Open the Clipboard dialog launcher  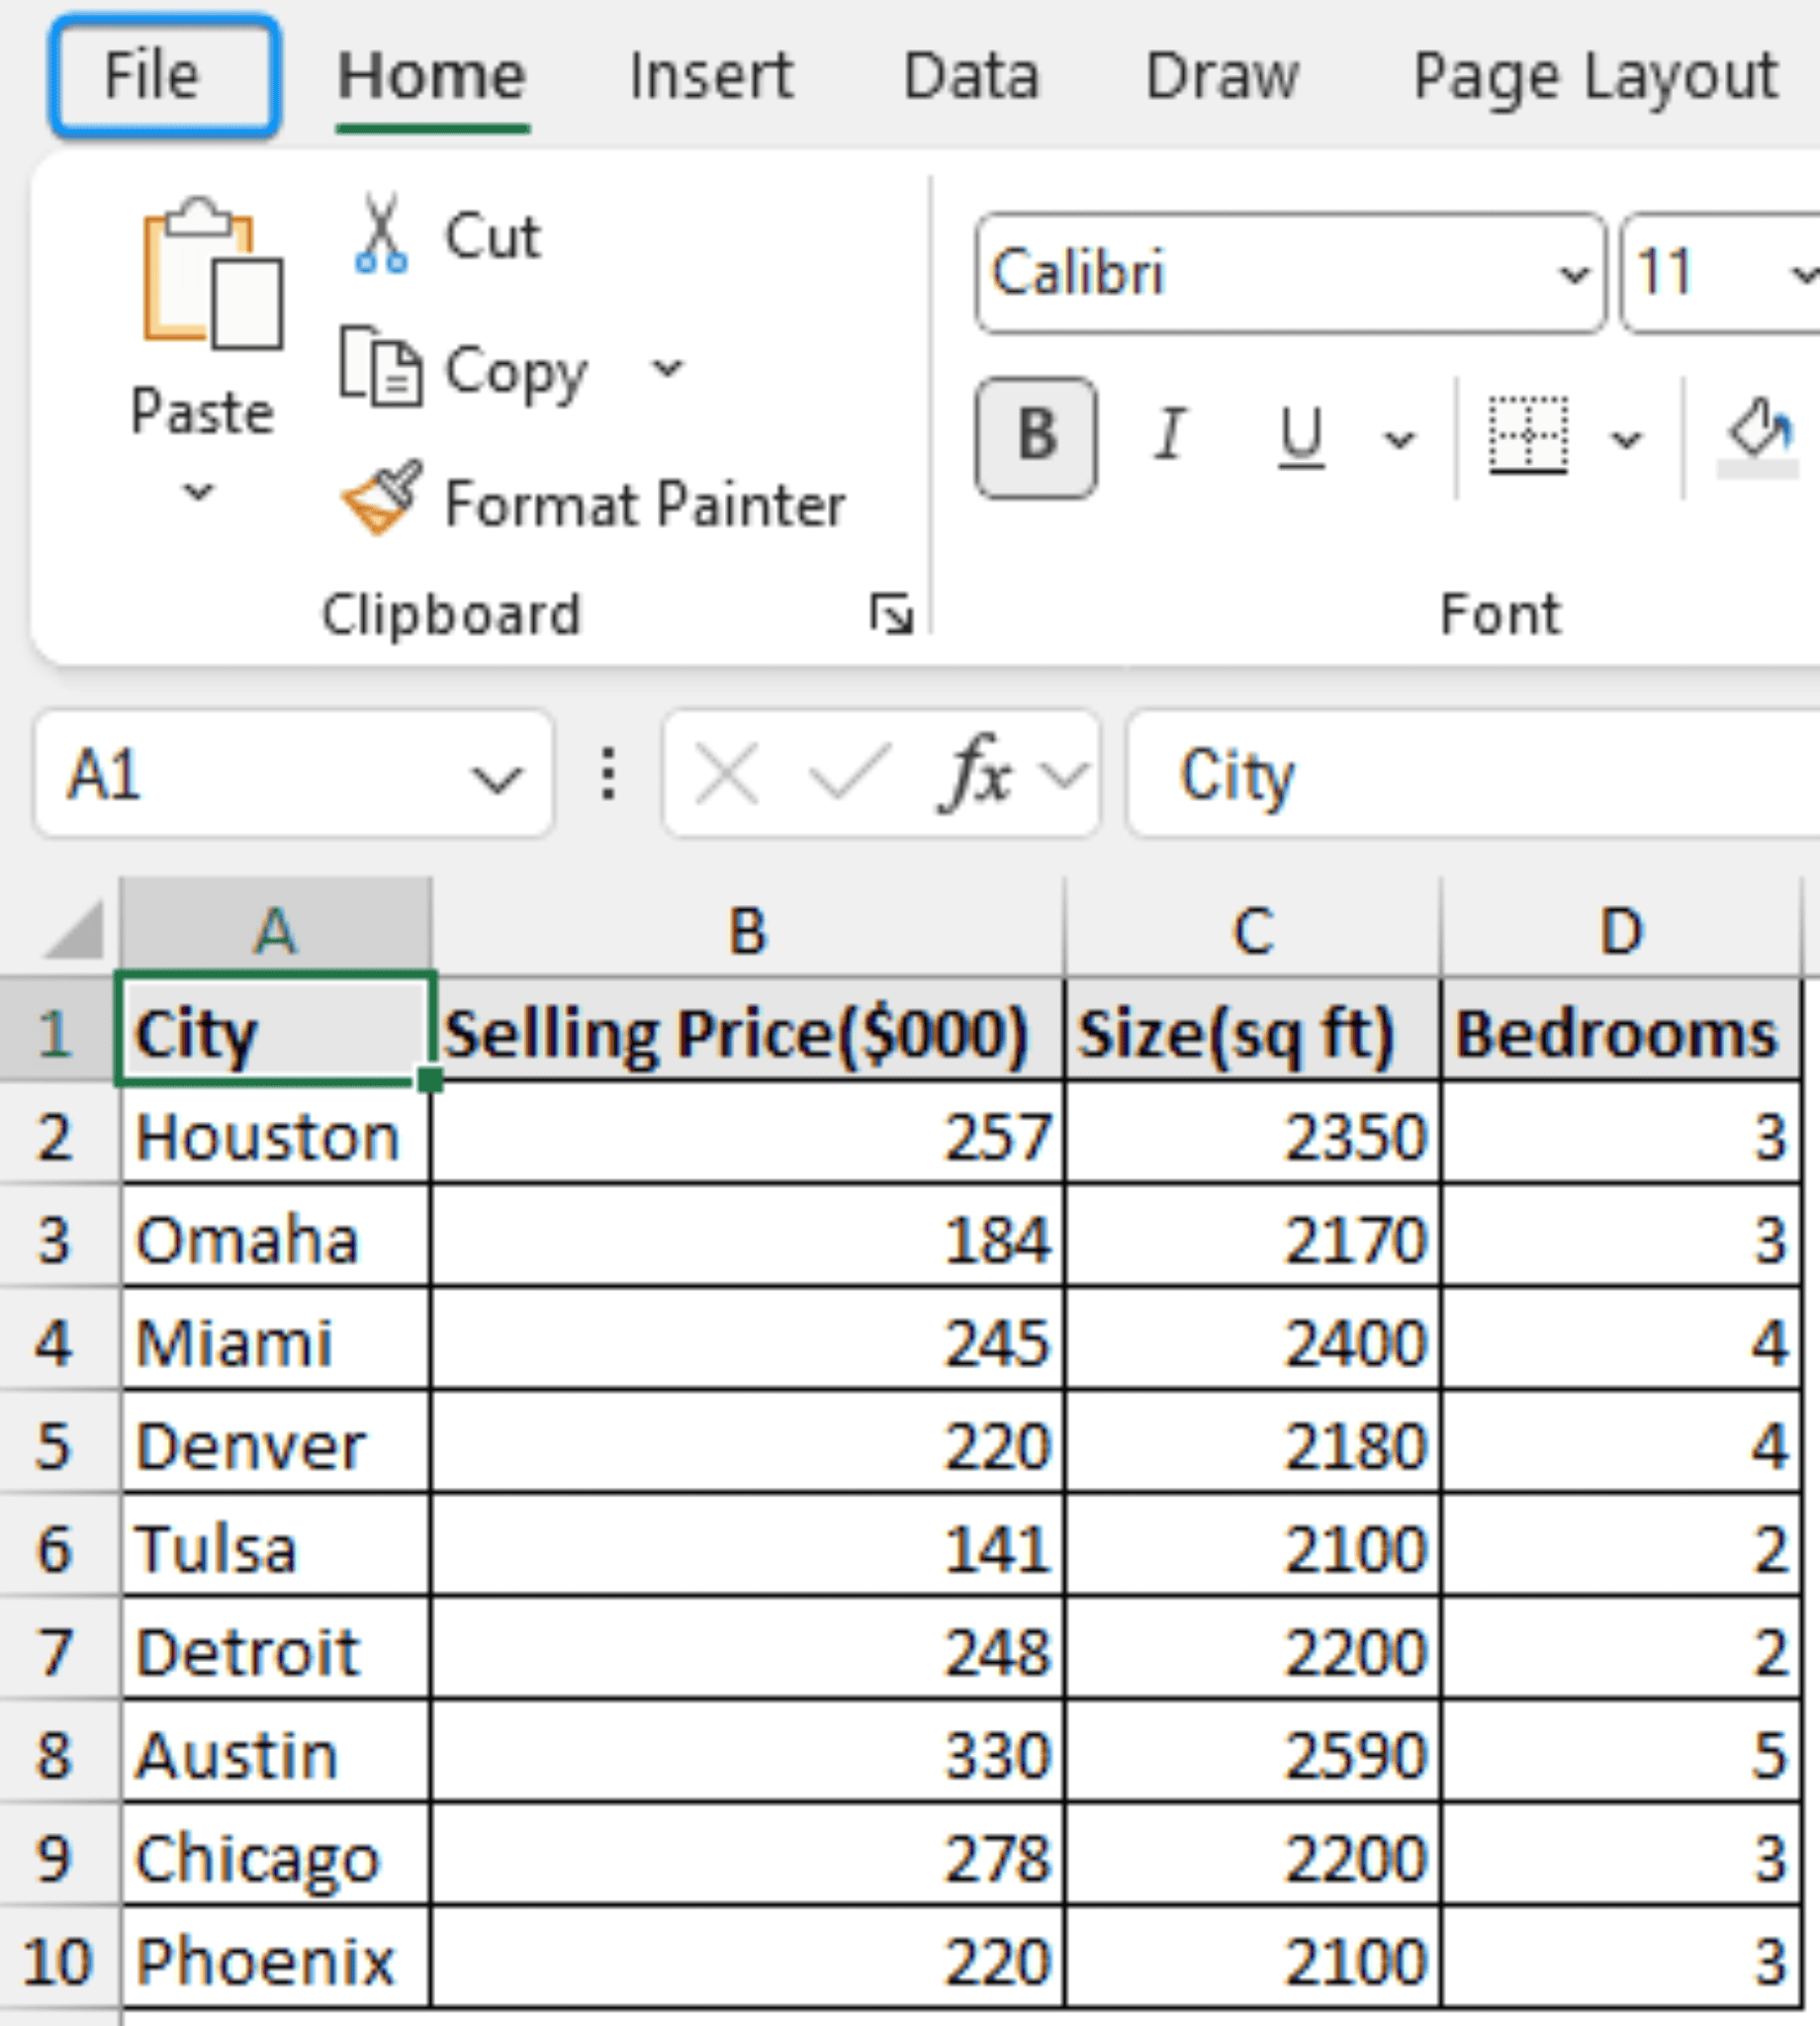point(893,612)
